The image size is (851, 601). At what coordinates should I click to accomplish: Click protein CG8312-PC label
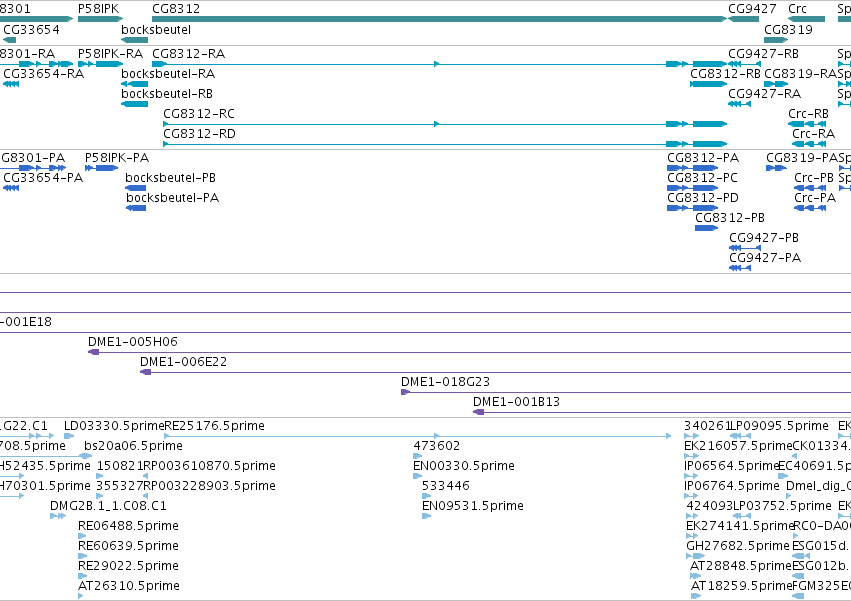702,178
